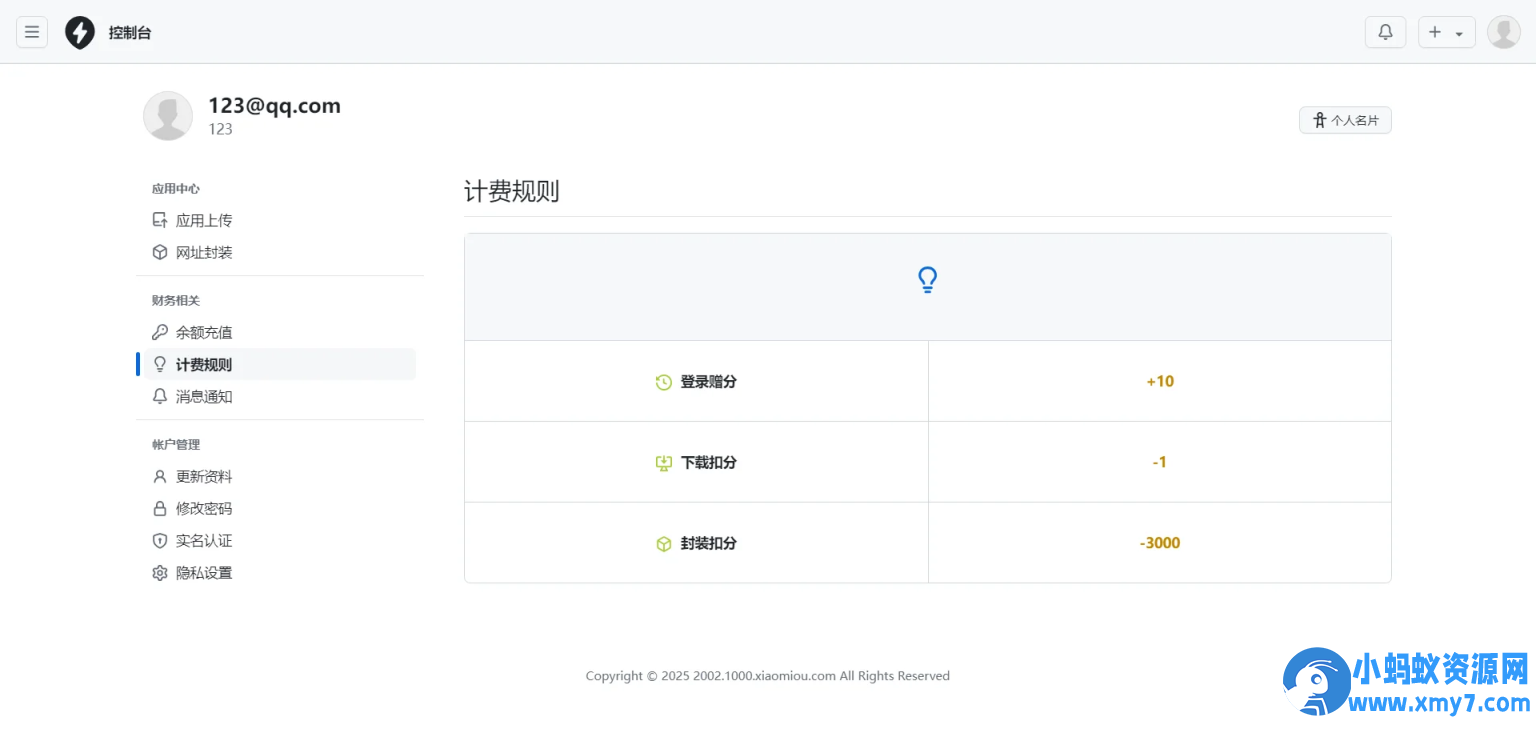Select 计费规则 sidebar item

click(x=279, y=364)
